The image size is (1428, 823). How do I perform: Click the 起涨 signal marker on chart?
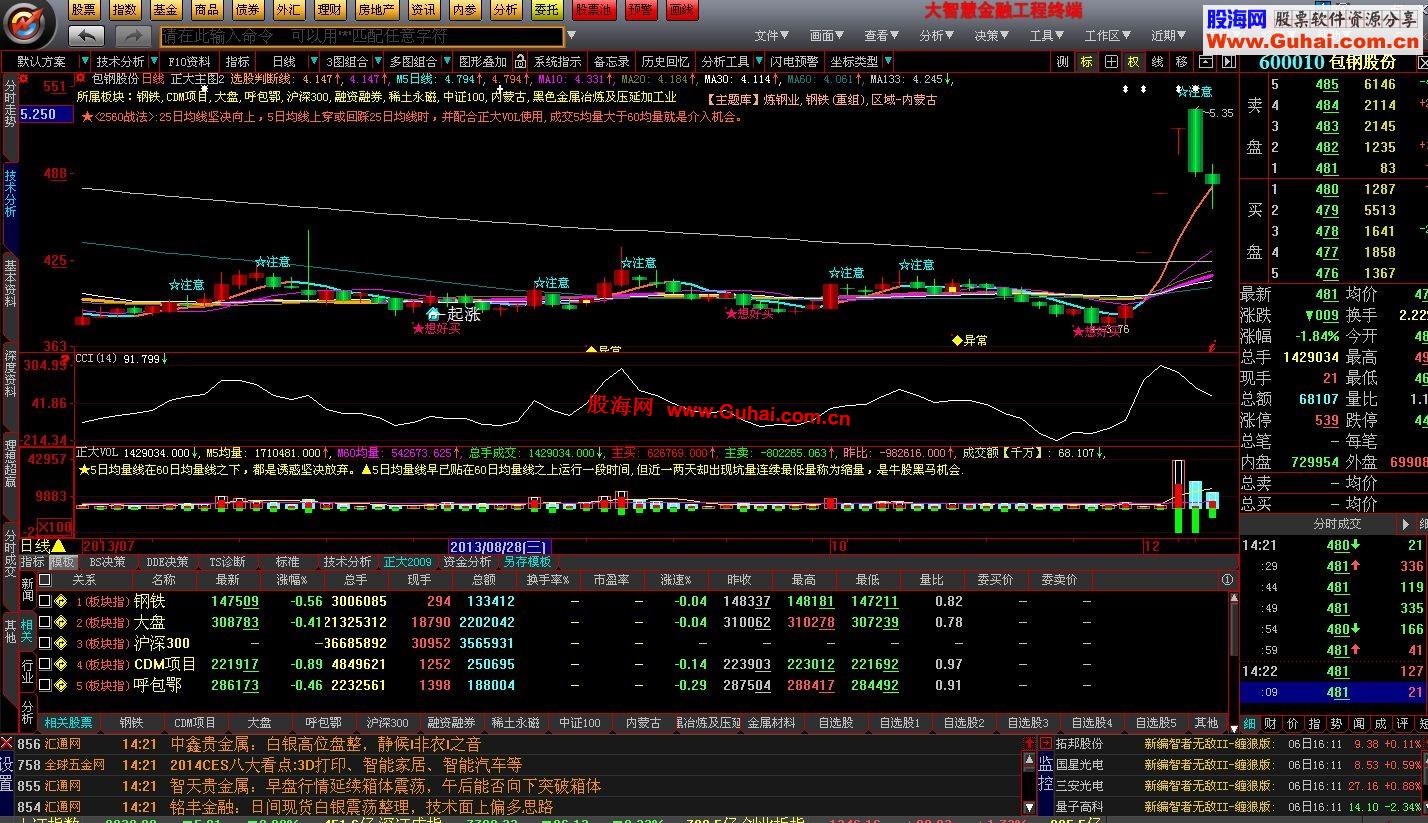pos(454,314)
